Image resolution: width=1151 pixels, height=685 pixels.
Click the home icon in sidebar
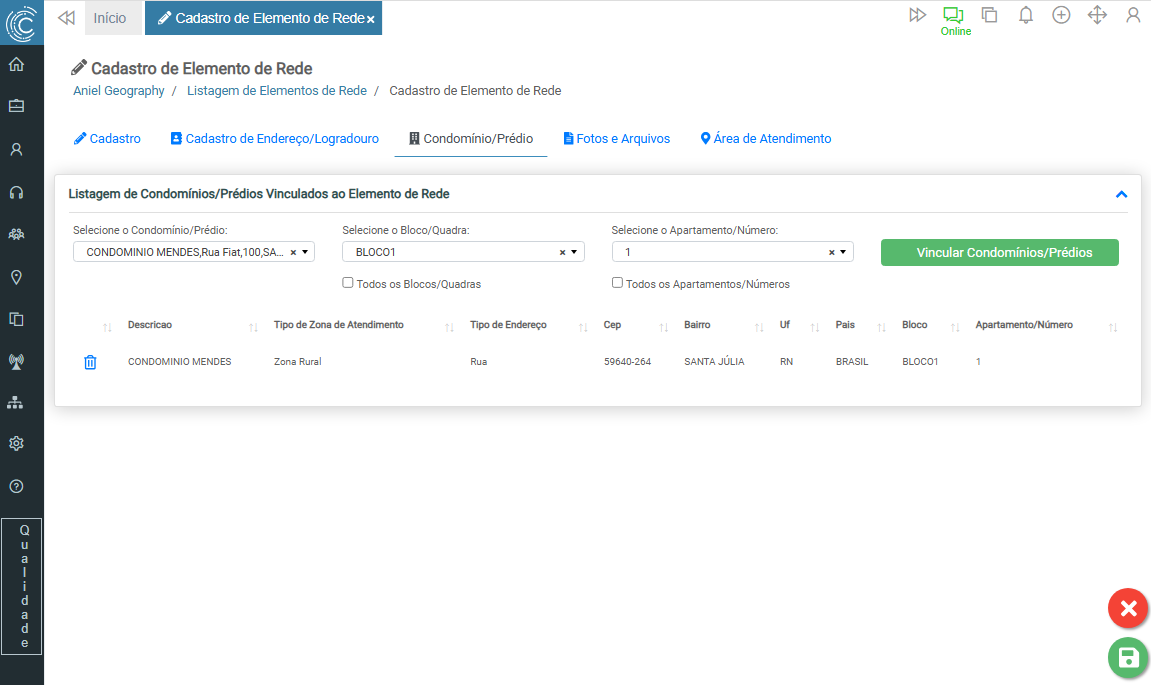(16, 65)
